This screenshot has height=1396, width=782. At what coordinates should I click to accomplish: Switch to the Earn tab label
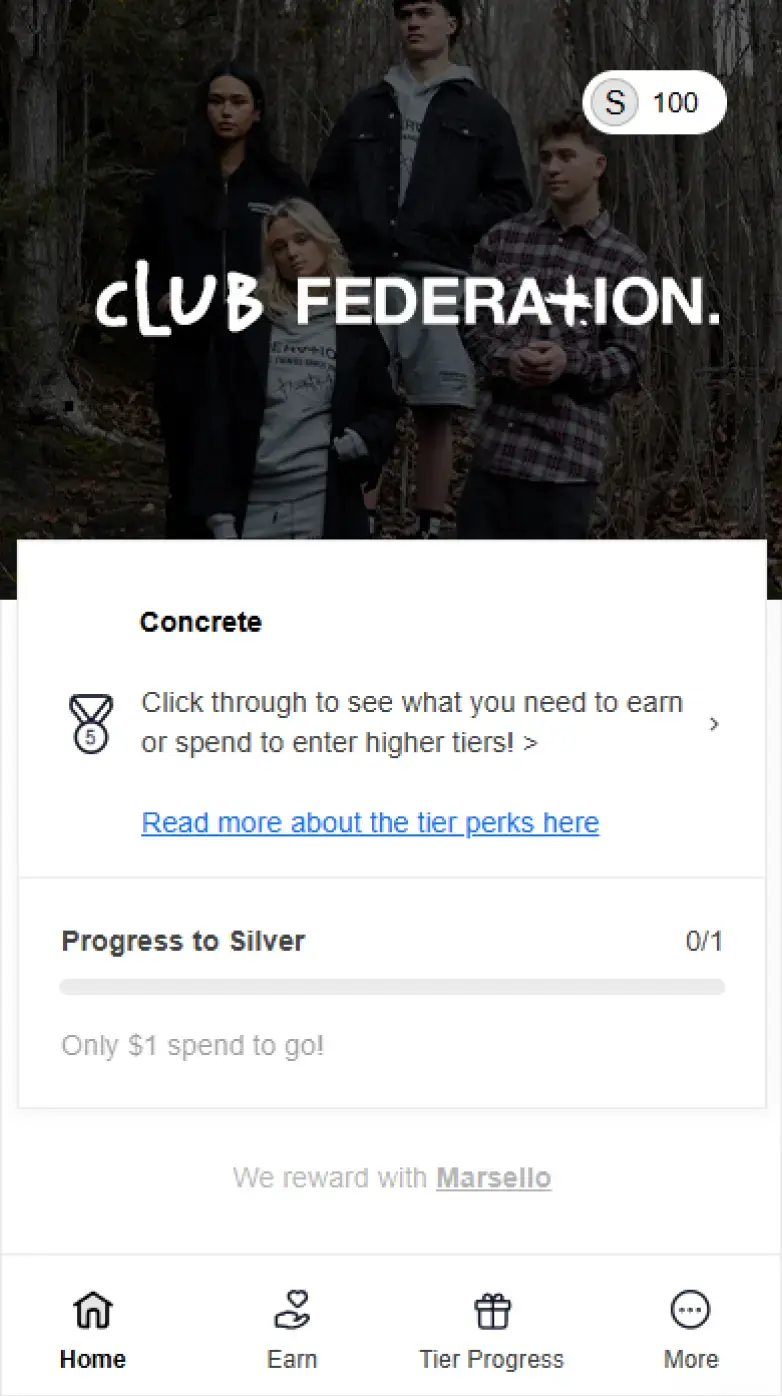(292, 1360)
